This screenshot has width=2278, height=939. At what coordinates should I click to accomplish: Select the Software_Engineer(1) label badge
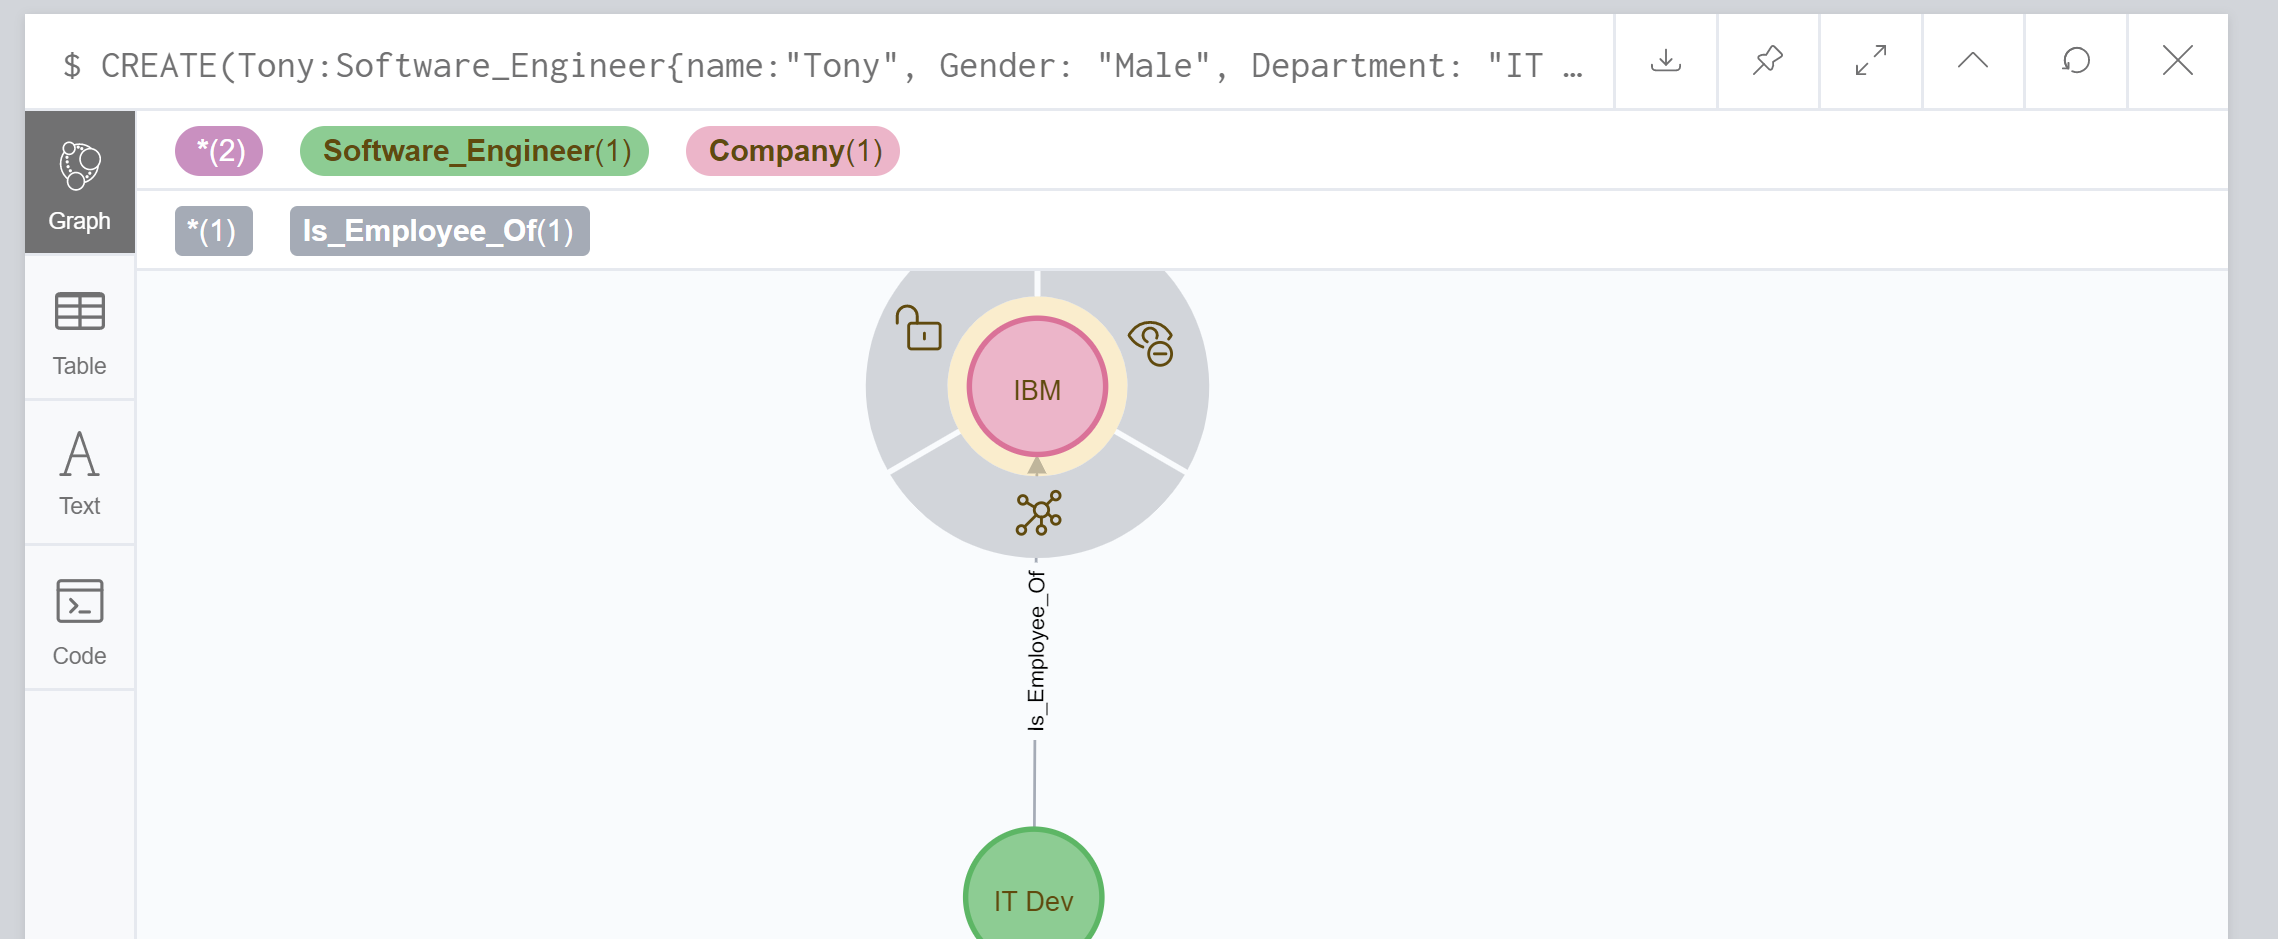(474, 151)
